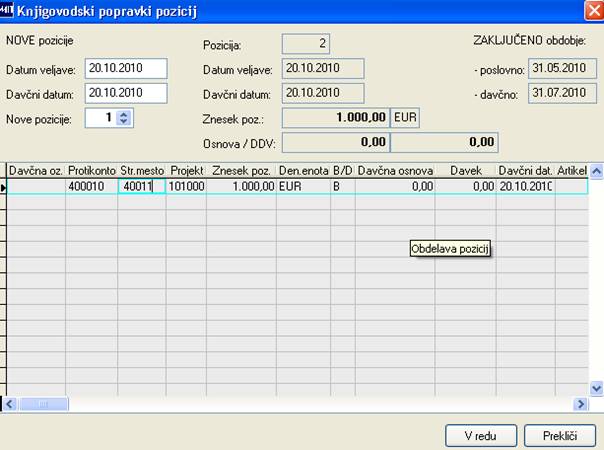Image resolution: width=604 pixels, height=450 pixels.
Task: Click the Davčna osnova column header
Action: [x=395, y=170]
